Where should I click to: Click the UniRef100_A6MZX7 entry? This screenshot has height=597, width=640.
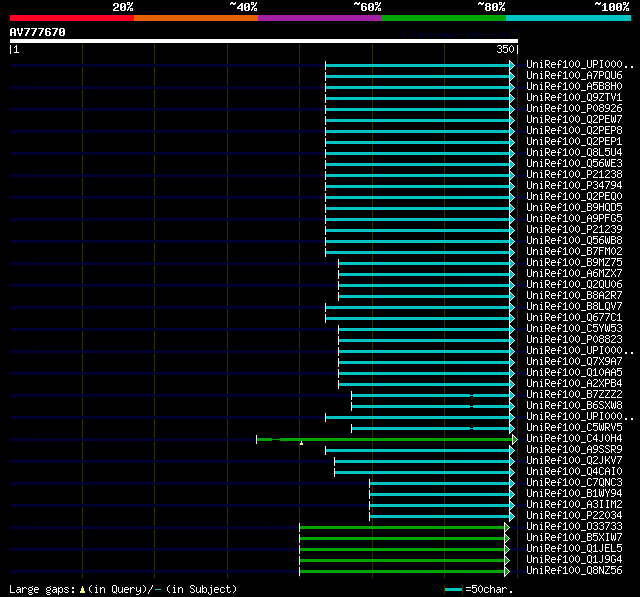pyautogui.click(x=574, y=274)
